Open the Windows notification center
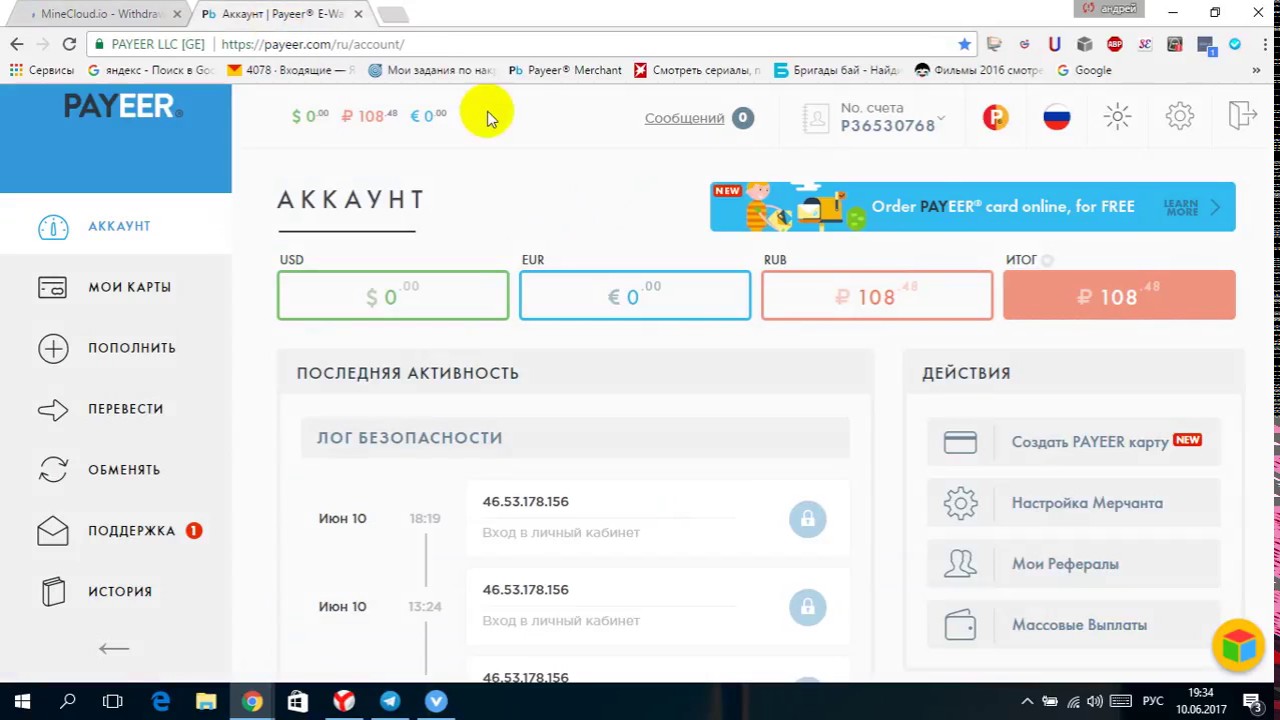The height and width of the screenshot is (720, 1280). coord(1253,702)
